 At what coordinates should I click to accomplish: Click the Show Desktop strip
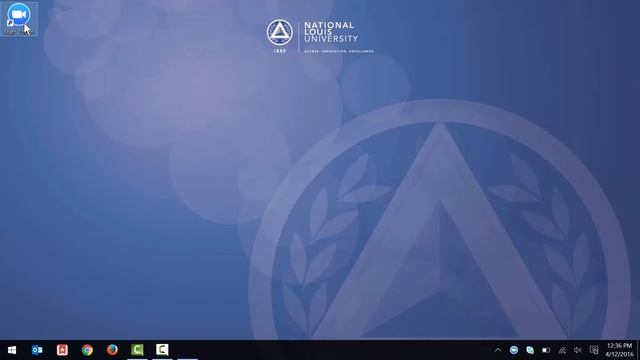(638, 350)
